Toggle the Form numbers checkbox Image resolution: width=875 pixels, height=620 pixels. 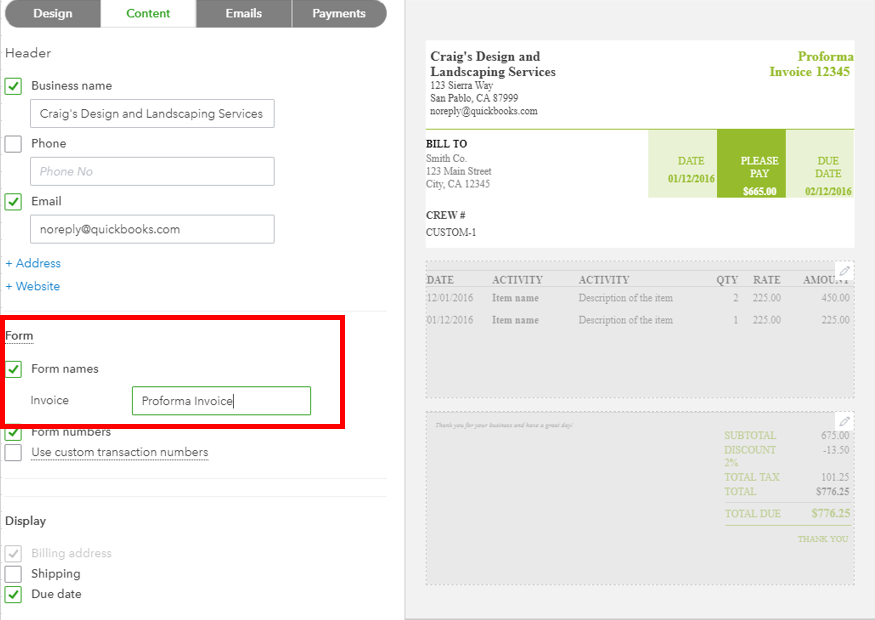click(x=13, y=433)
